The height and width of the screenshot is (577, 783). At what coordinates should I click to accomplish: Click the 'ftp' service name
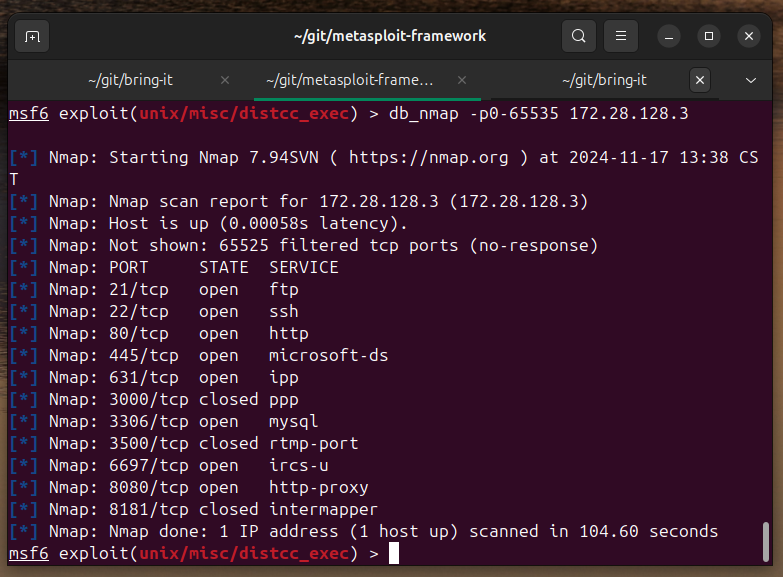click(x=284, y=290)
